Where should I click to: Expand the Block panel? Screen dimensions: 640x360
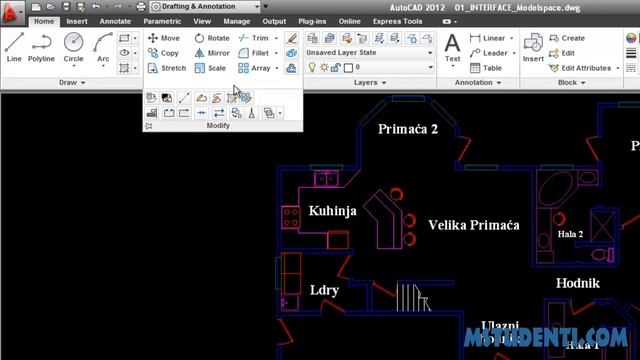pos(571,83)
